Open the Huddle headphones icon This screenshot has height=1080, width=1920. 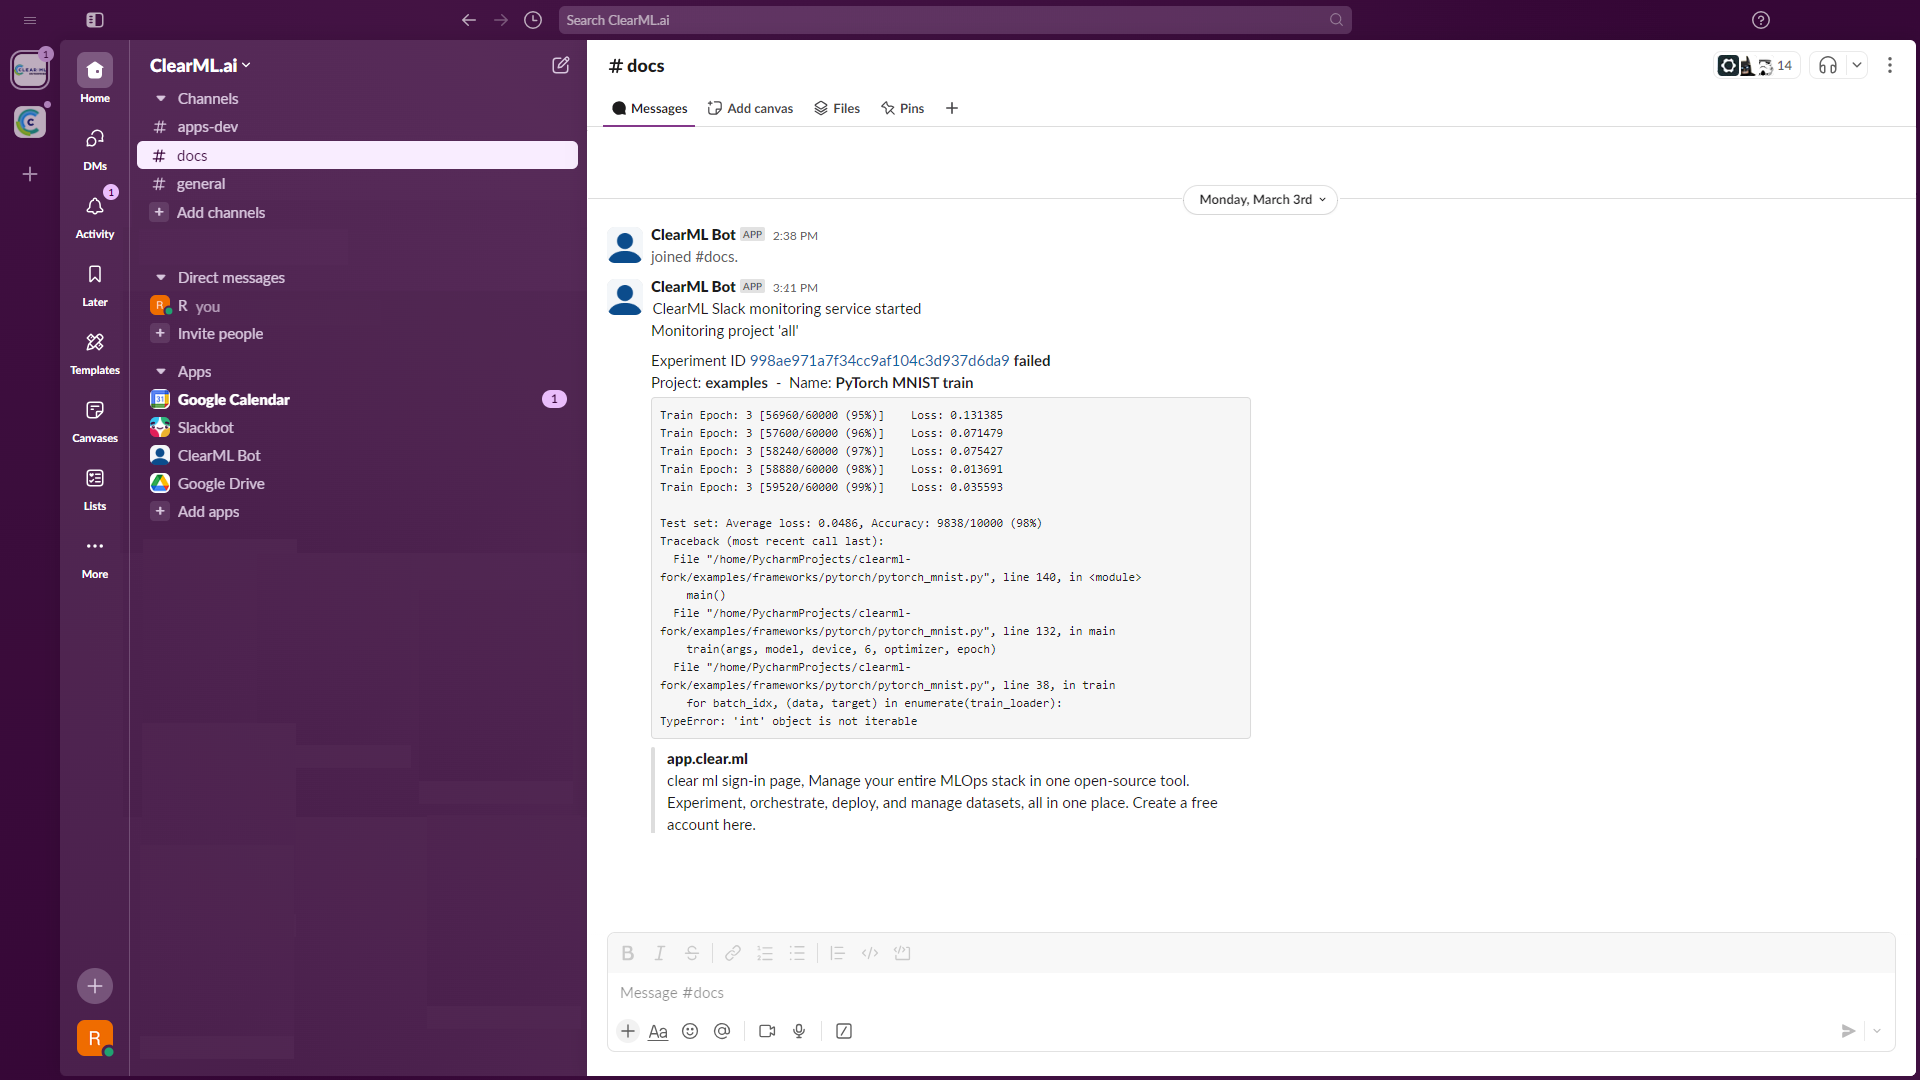point(1828,65)
